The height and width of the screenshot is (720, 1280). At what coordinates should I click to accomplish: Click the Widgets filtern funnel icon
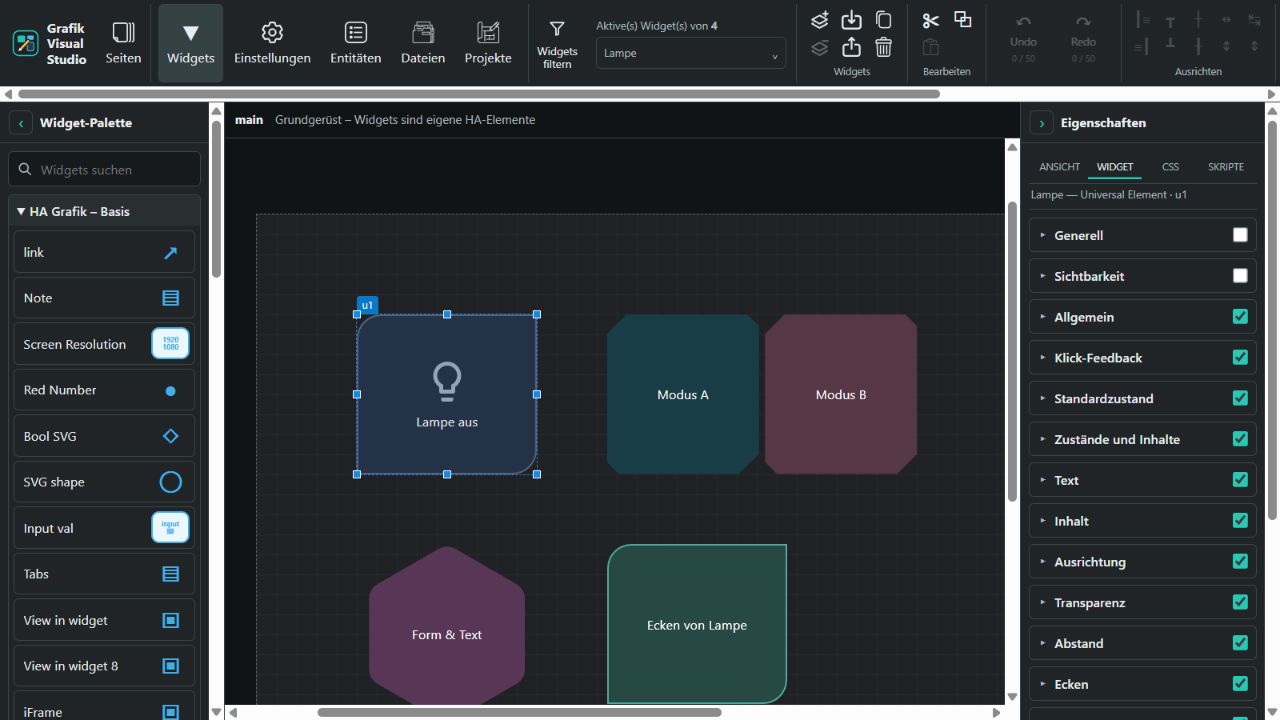[x=557, y=30]
